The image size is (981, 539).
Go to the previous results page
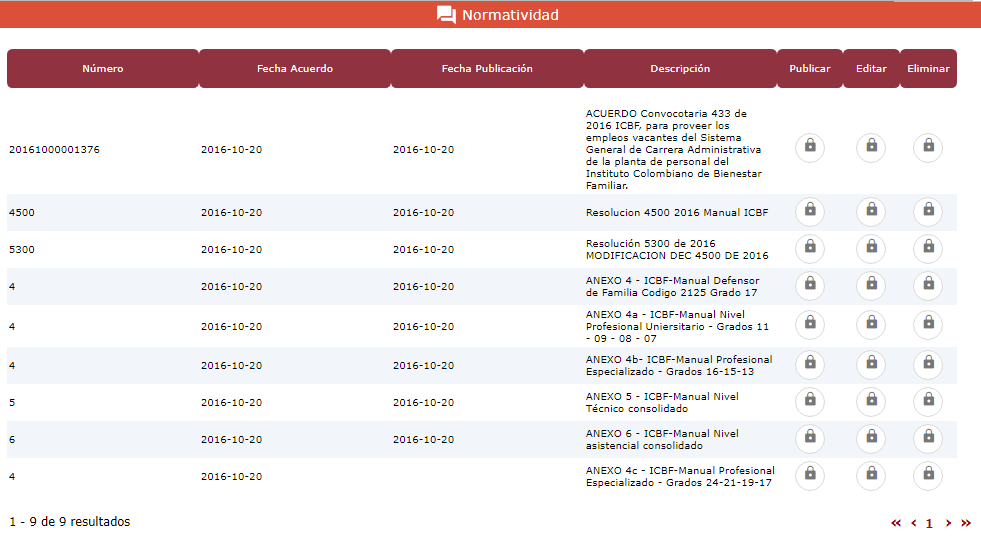(913, 523)
